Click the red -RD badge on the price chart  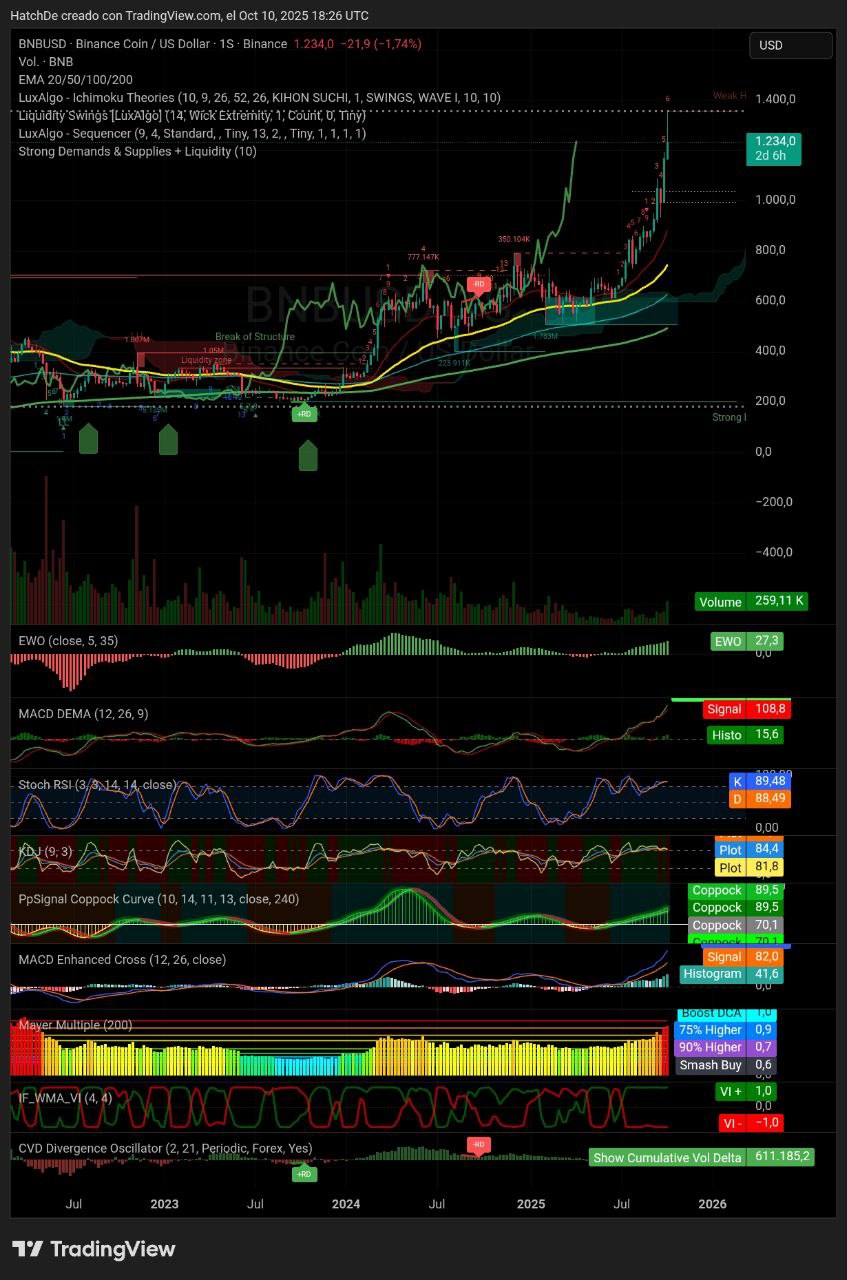(479, 284)
